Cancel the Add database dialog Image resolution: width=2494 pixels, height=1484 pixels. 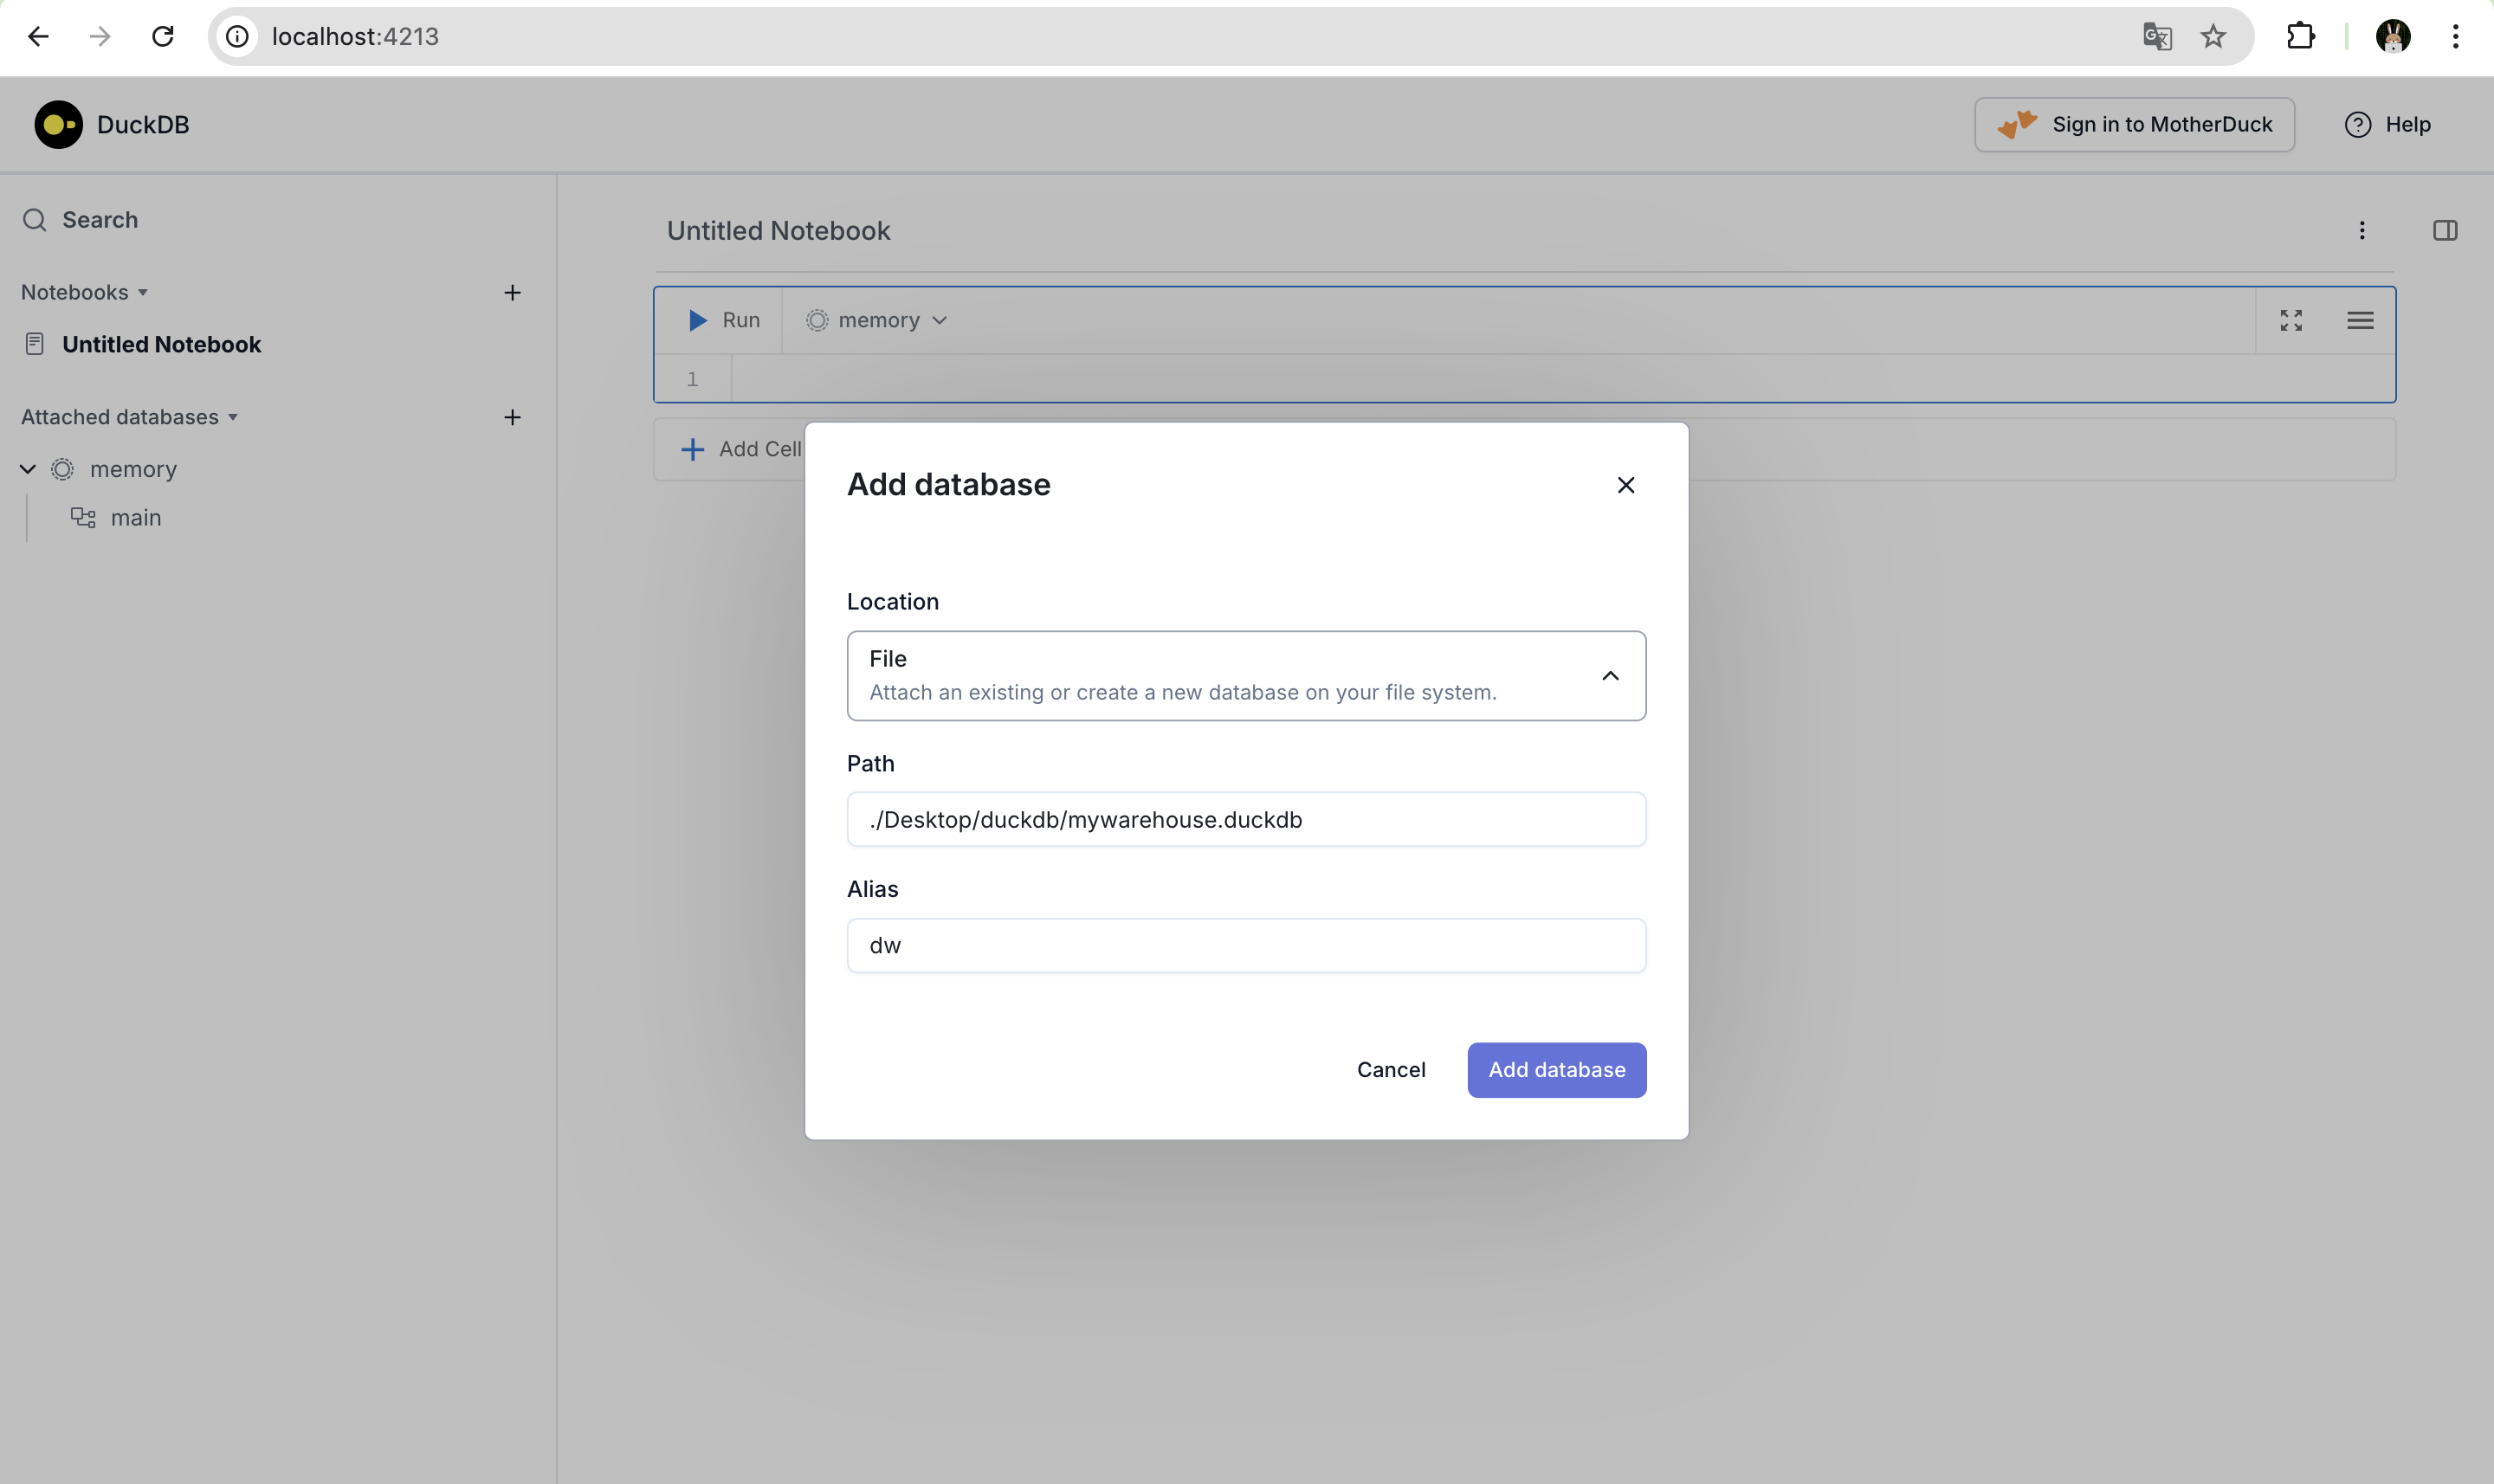coord(1391,1069)
